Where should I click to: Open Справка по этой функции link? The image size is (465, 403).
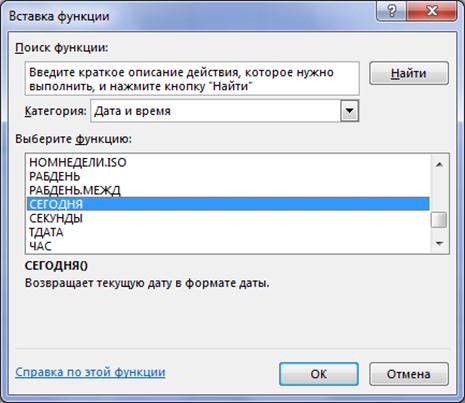90,372
